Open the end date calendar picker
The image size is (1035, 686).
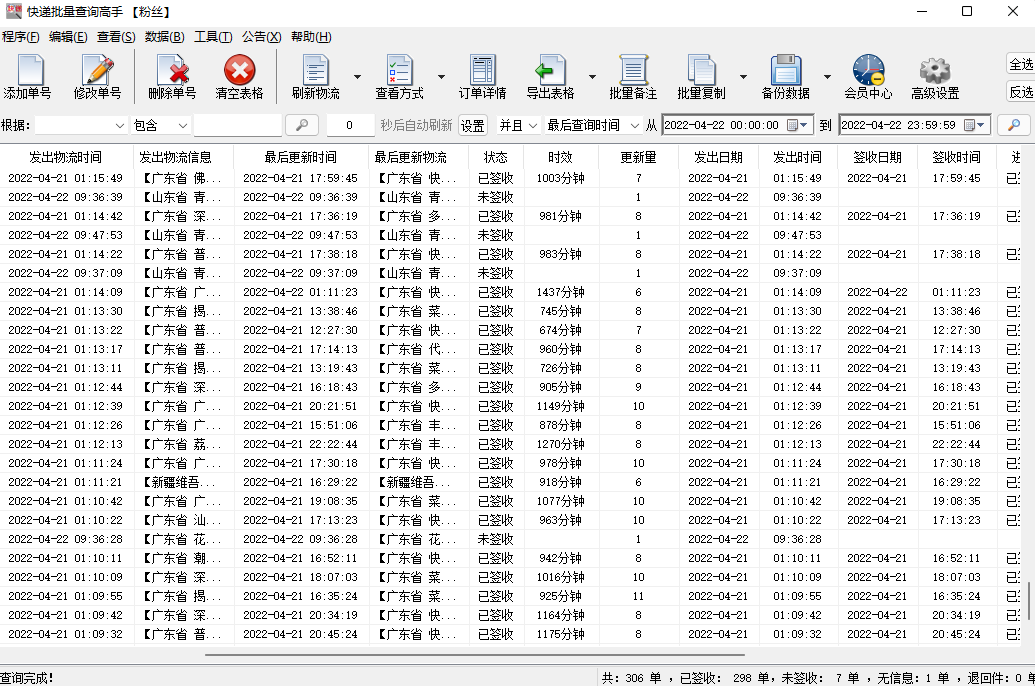(x=974, y=125)
